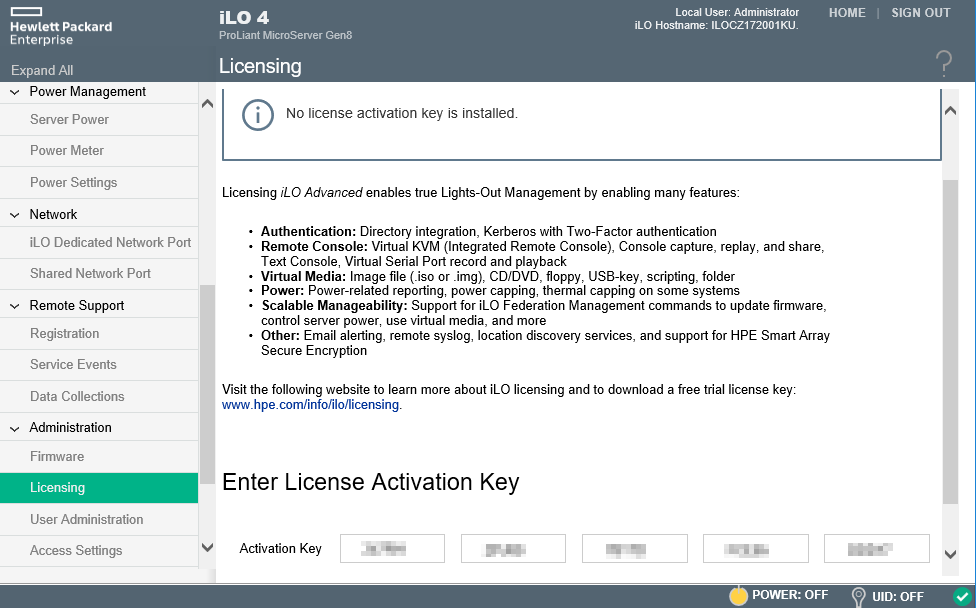Click the fourth Activation Key field

point(756,548)
